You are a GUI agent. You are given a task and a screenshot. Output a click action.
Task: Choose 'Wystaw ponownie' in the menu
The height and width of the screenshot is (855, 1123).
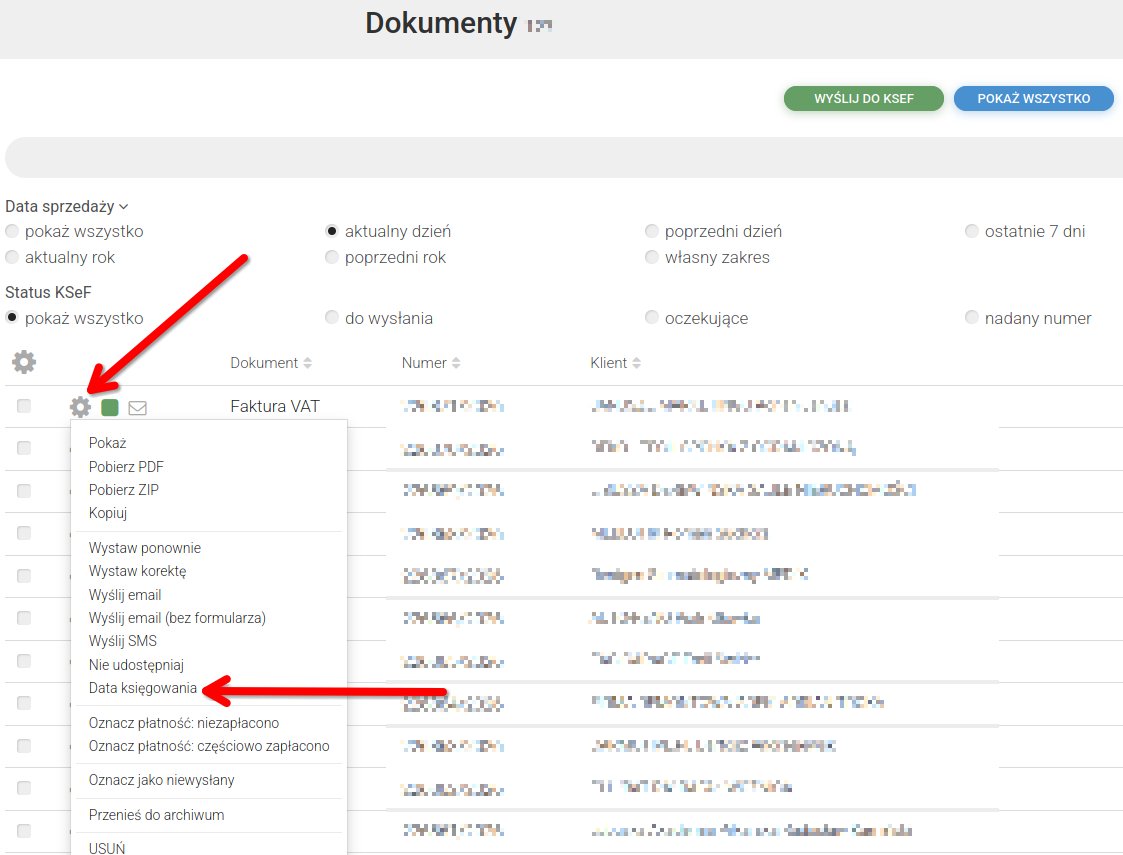pos(145,548)
